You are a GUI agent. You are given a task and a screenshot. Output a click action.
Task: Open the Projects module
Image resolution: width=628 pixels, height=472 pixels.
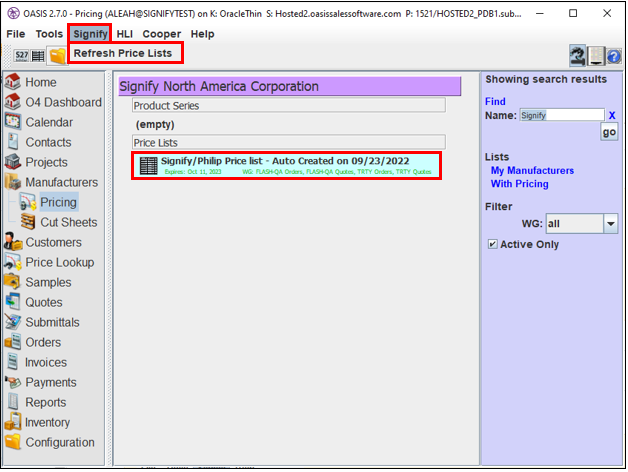tap(46, 162)
